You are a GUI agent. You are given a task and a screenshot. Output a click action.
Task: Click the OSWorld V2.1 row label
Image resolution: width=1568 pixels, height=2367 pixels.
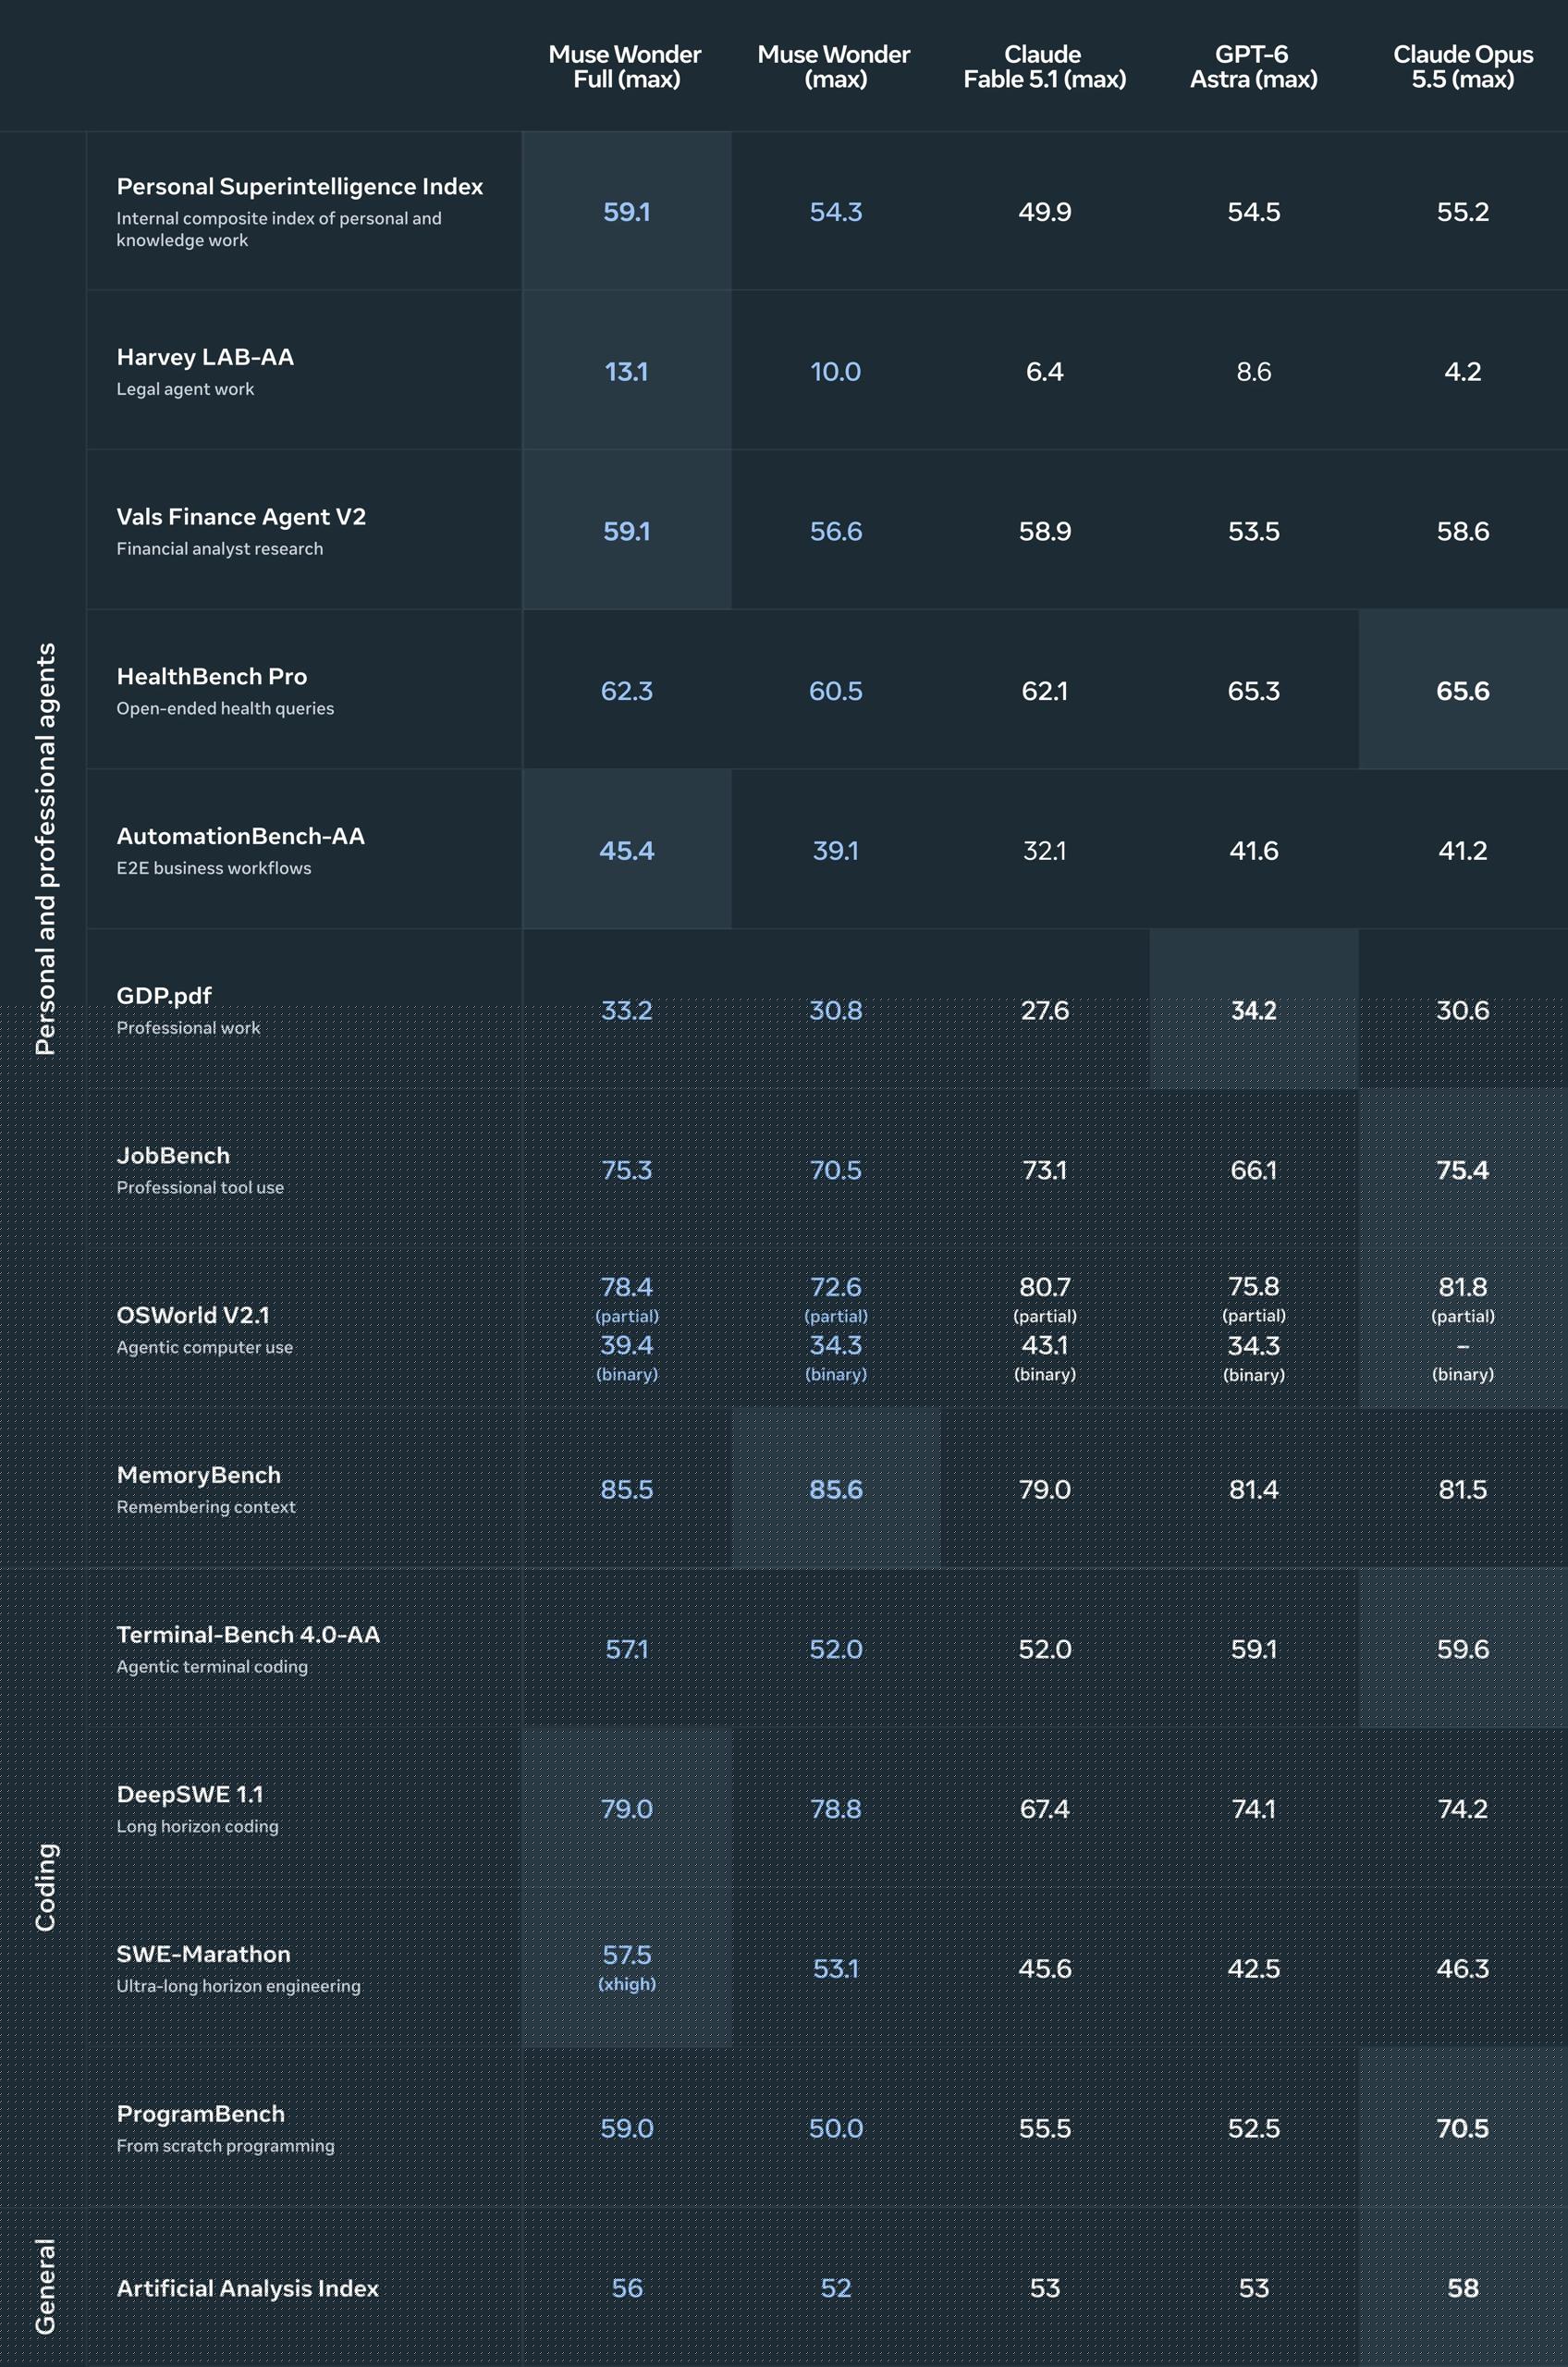[x=193, y=1316]
